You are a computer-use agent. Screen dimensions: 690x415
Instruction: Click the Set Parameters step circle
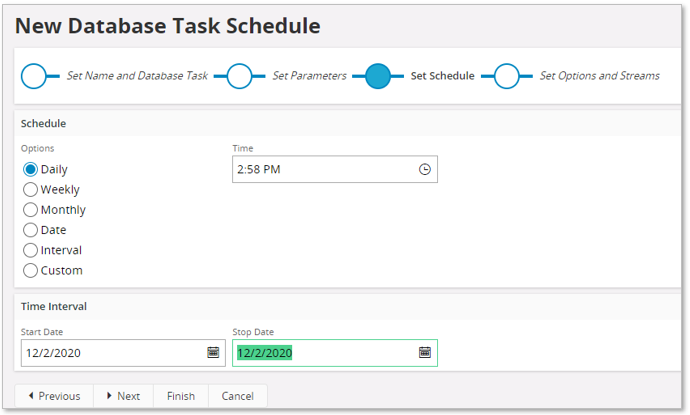tap(239, 76)
